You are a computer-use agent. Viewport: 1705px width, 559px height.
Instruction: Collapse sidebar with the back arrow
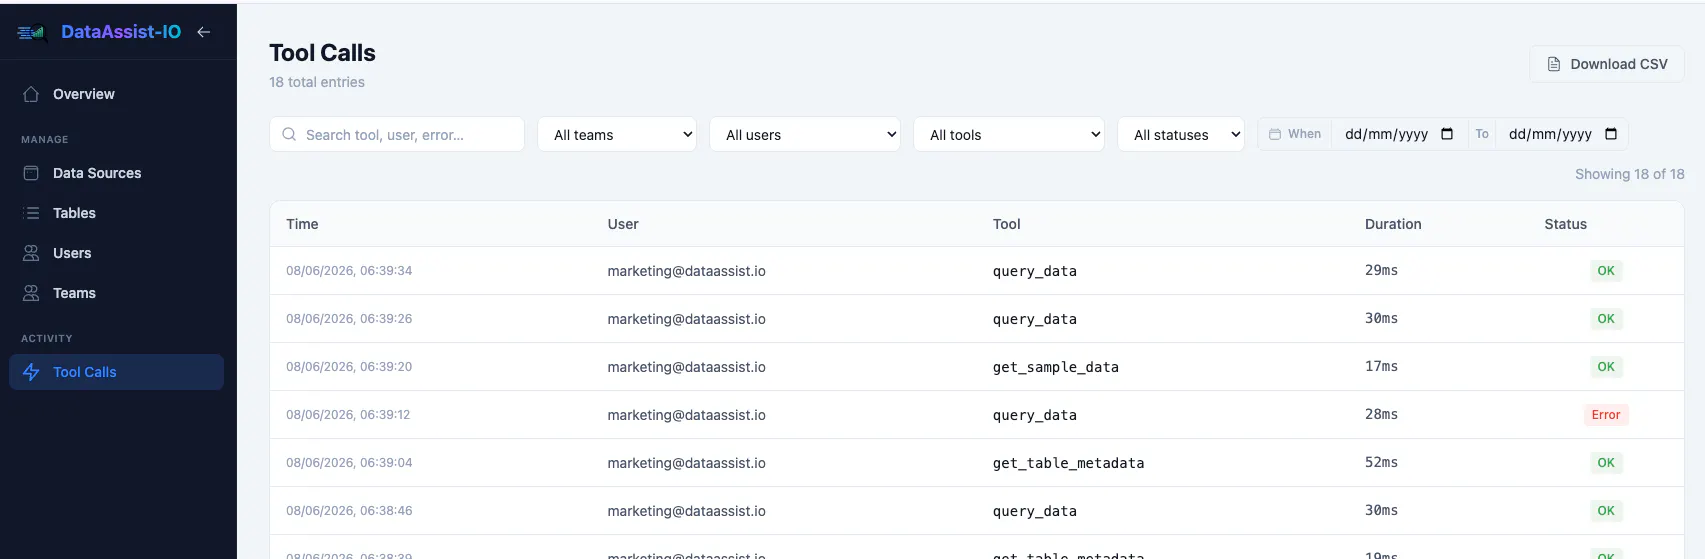click(x=204, y=32)
